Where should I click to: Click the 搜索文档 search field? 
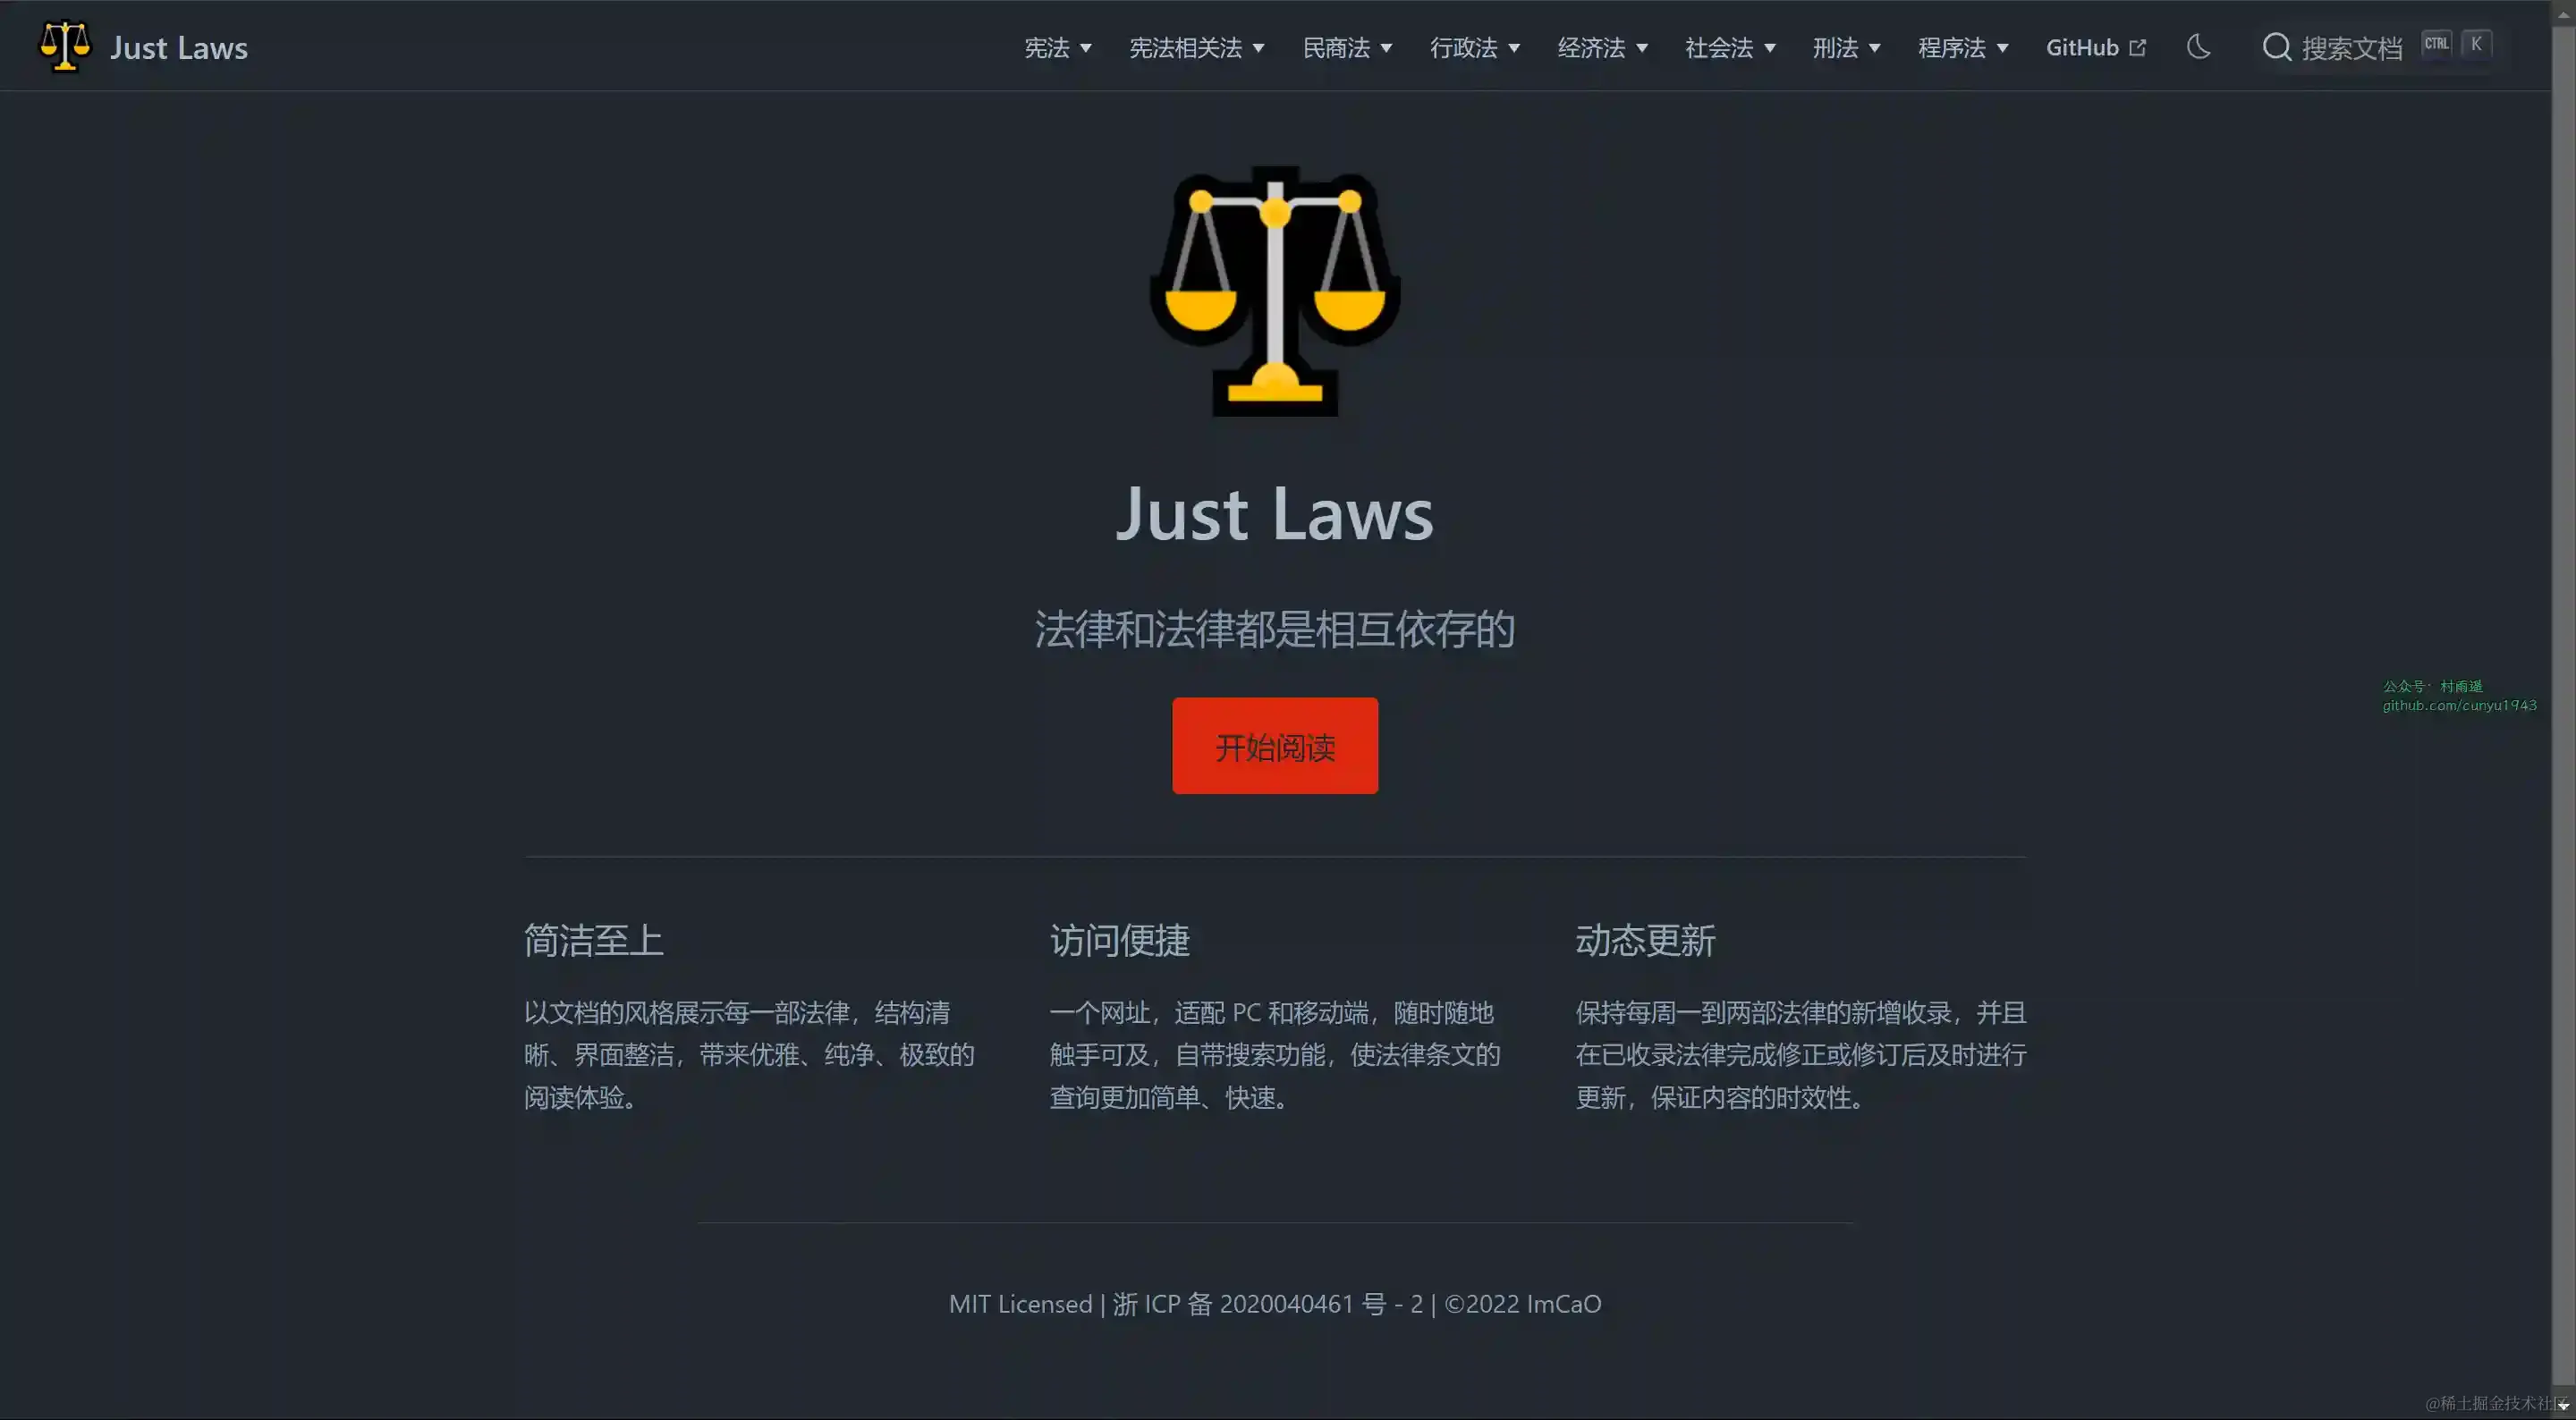[x=2351, y=48]
